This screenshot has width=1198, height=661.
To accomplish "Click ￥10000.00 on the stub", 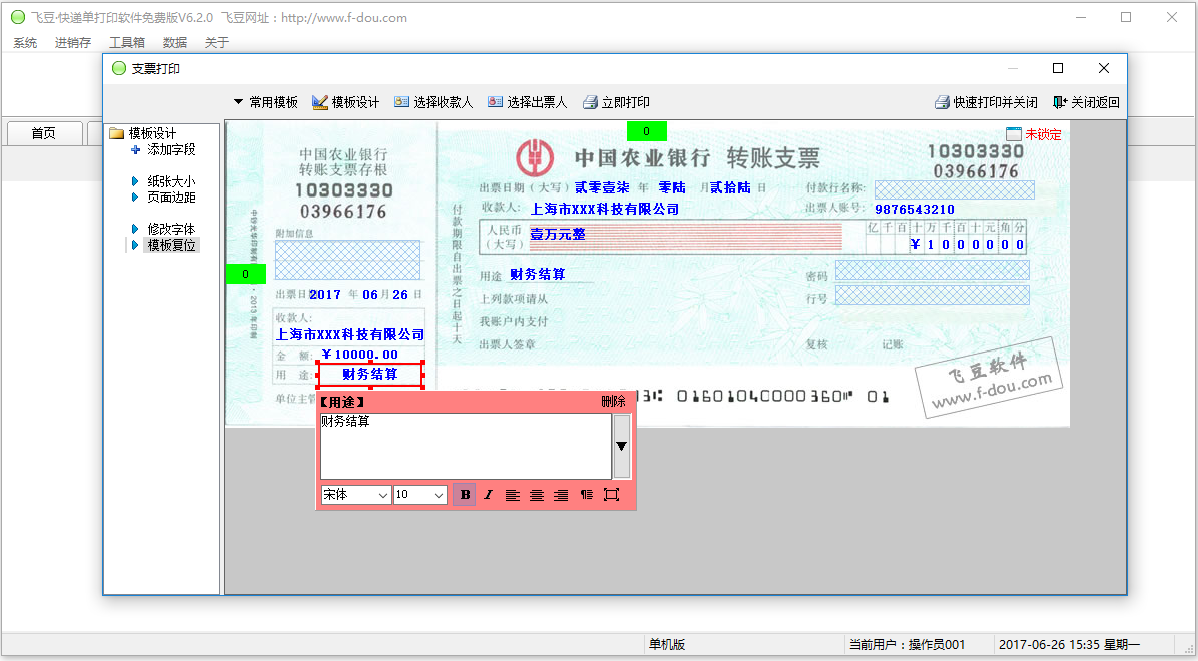I will [x=359, y=355].
